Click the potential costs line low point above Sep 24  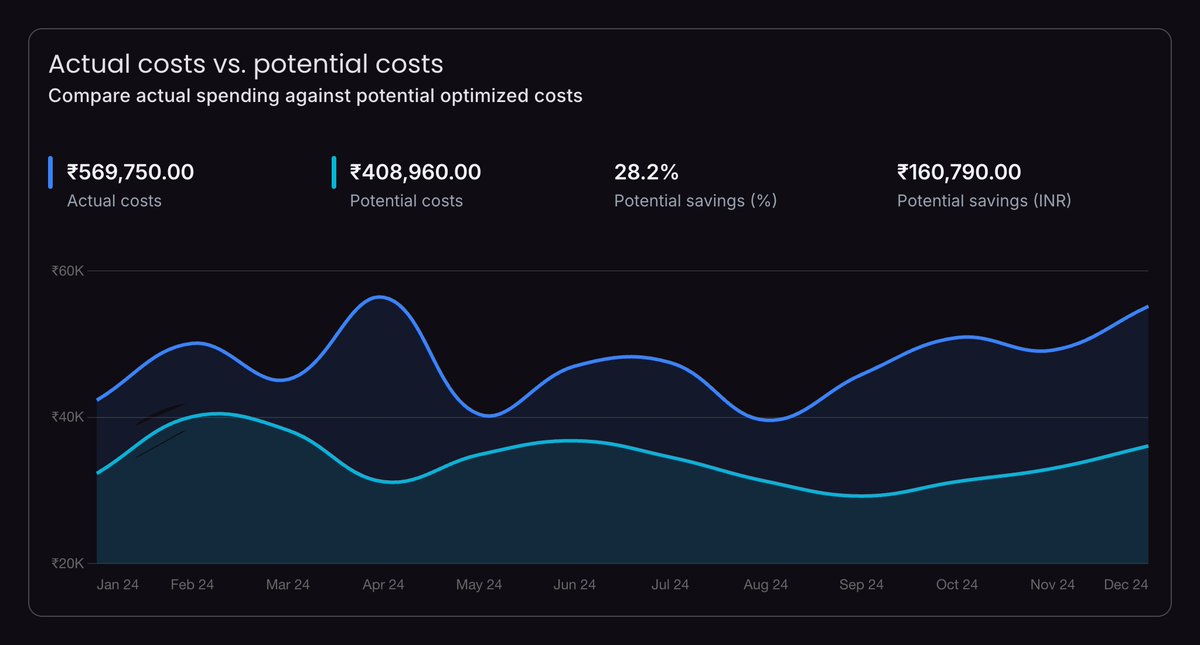864,495
